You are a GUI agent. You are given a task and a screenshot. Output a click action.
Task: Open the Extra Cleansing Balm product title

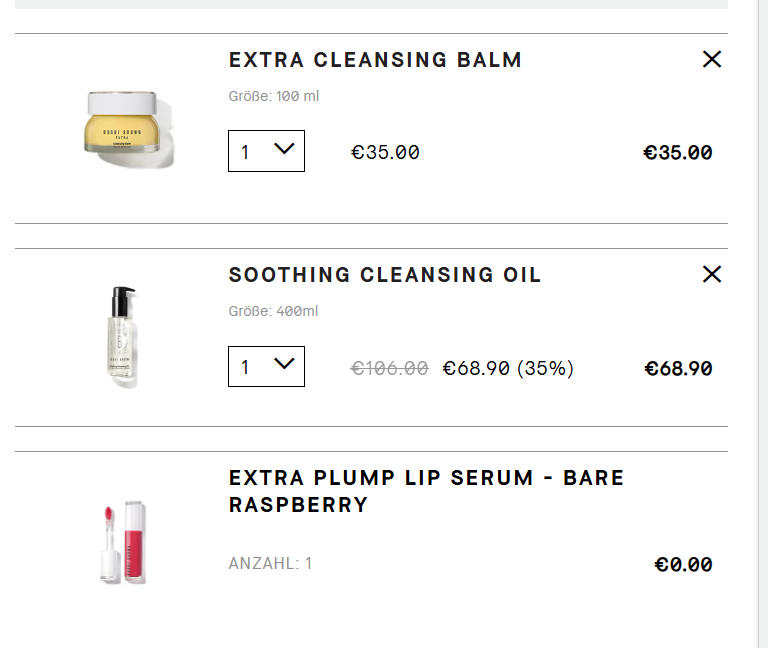375,60
